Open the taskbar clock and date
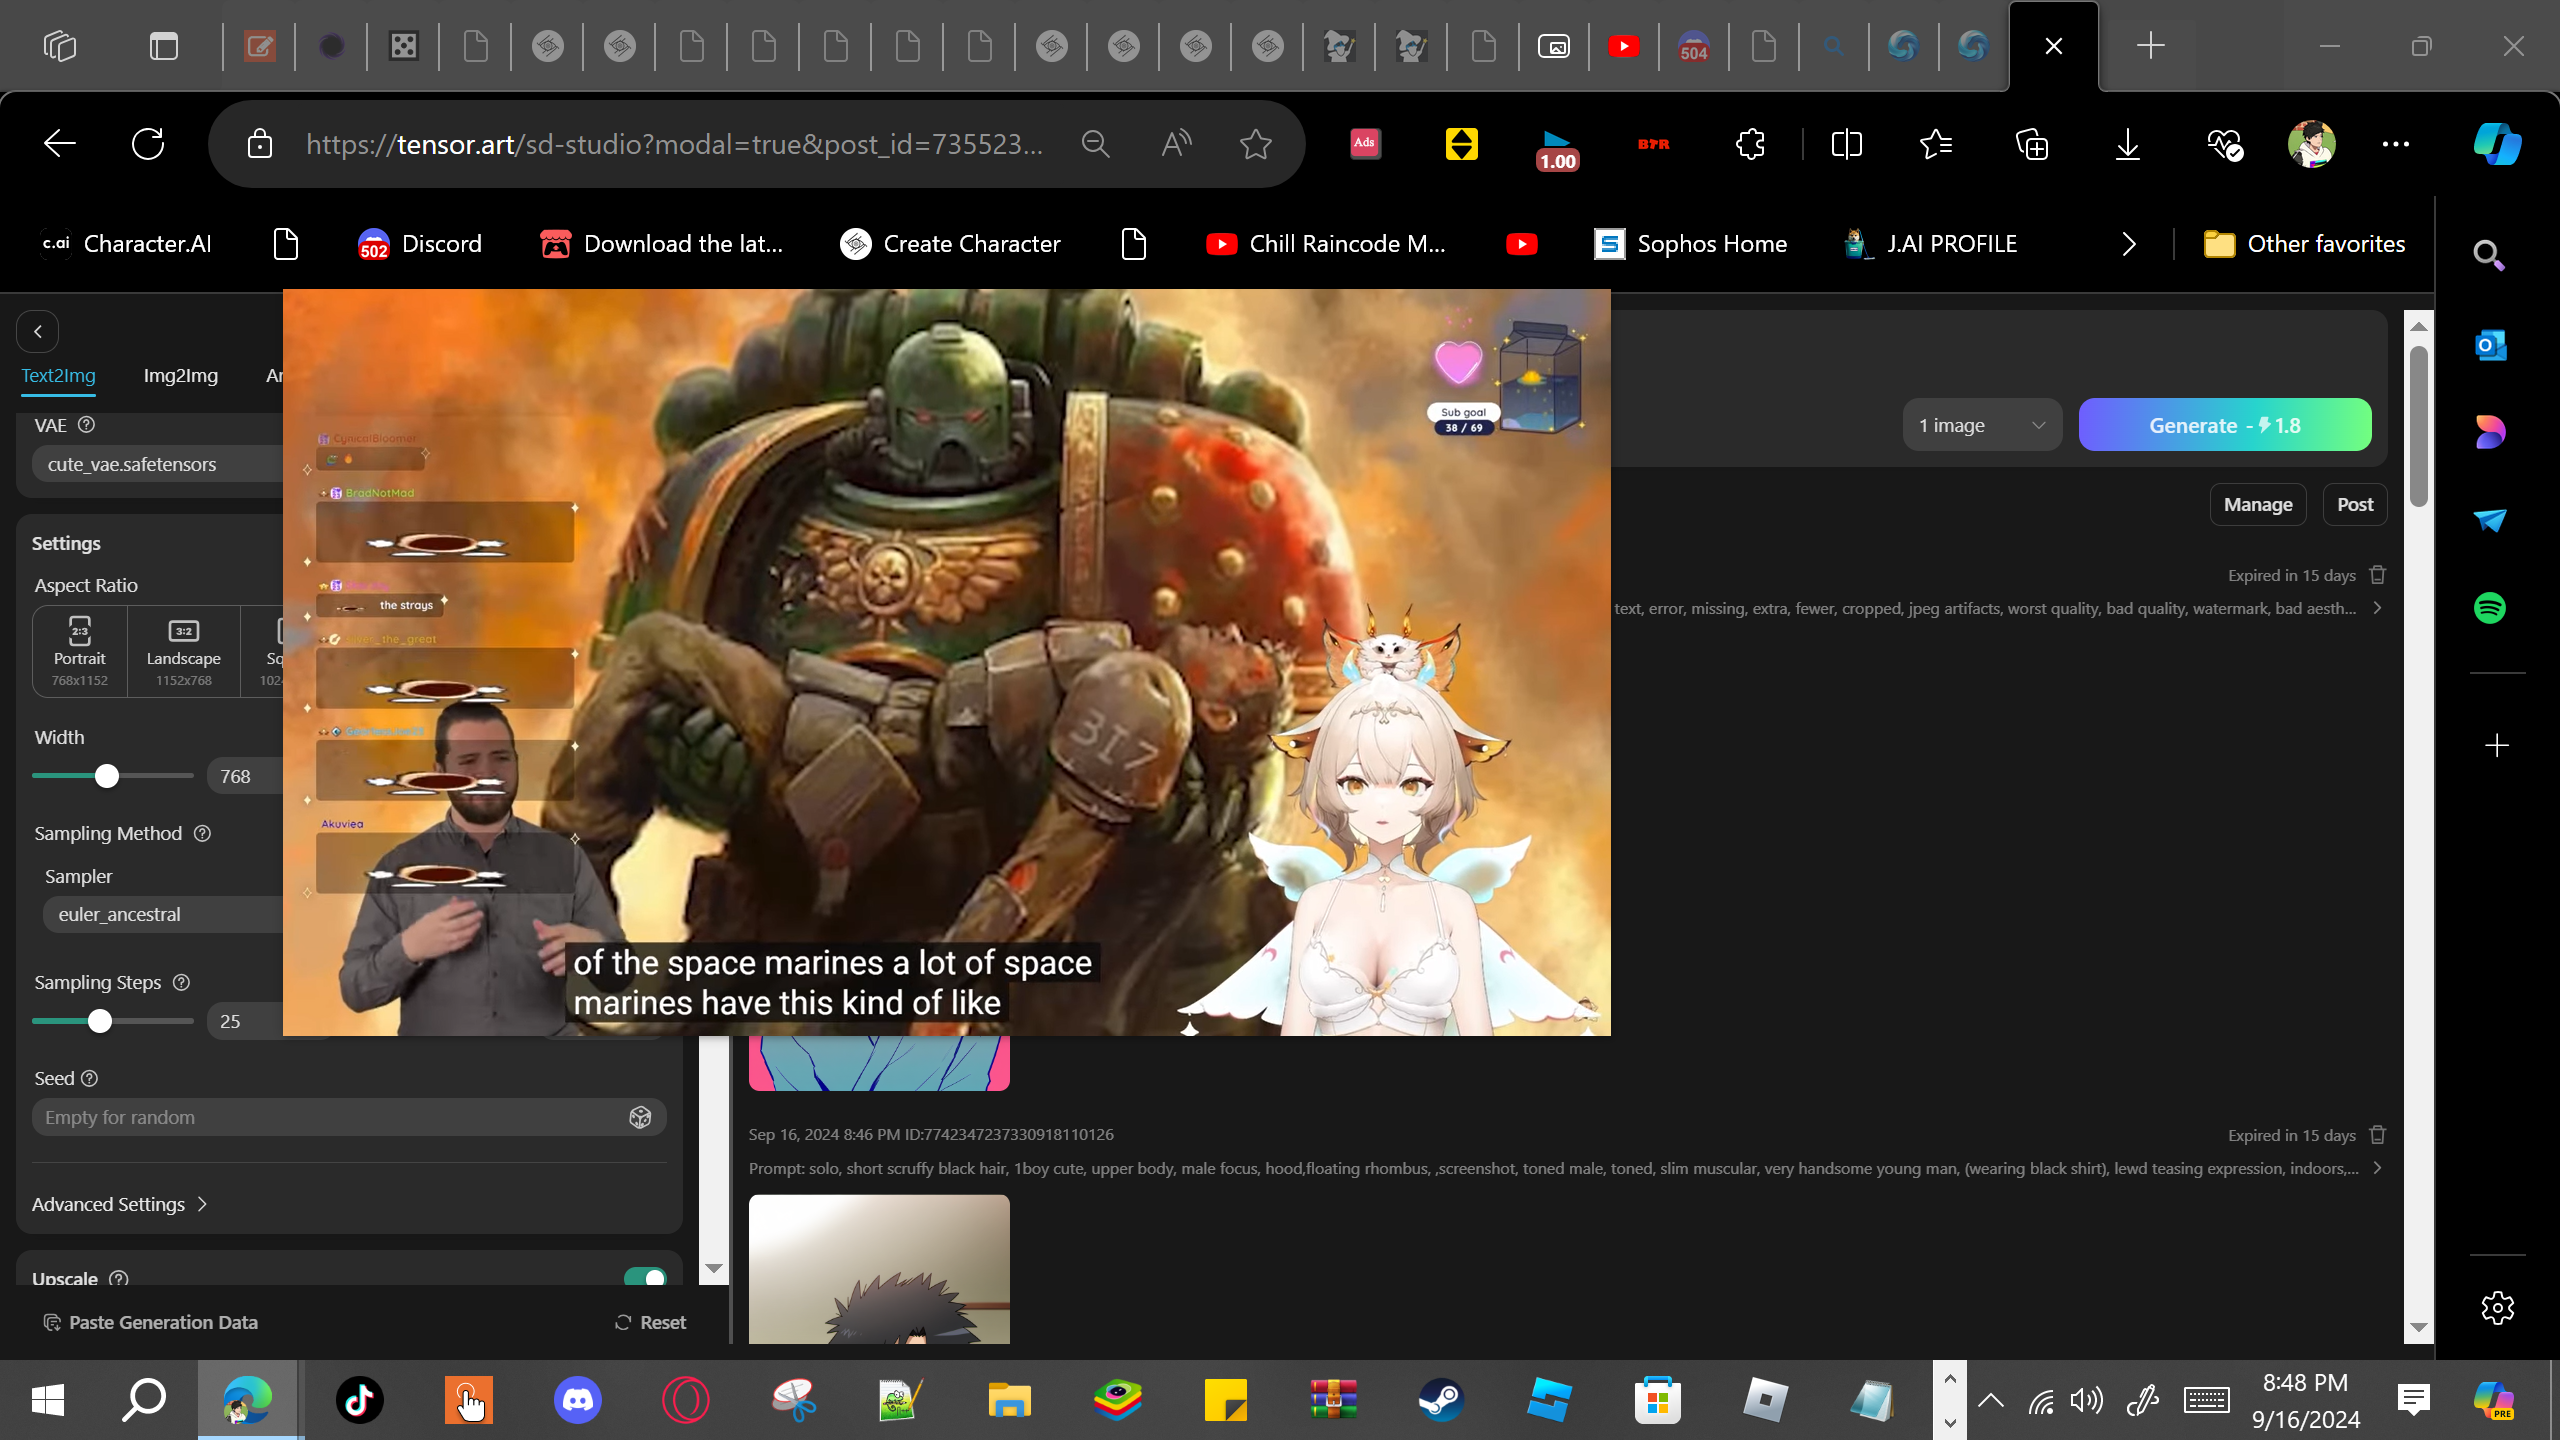 (2305, 1400)
